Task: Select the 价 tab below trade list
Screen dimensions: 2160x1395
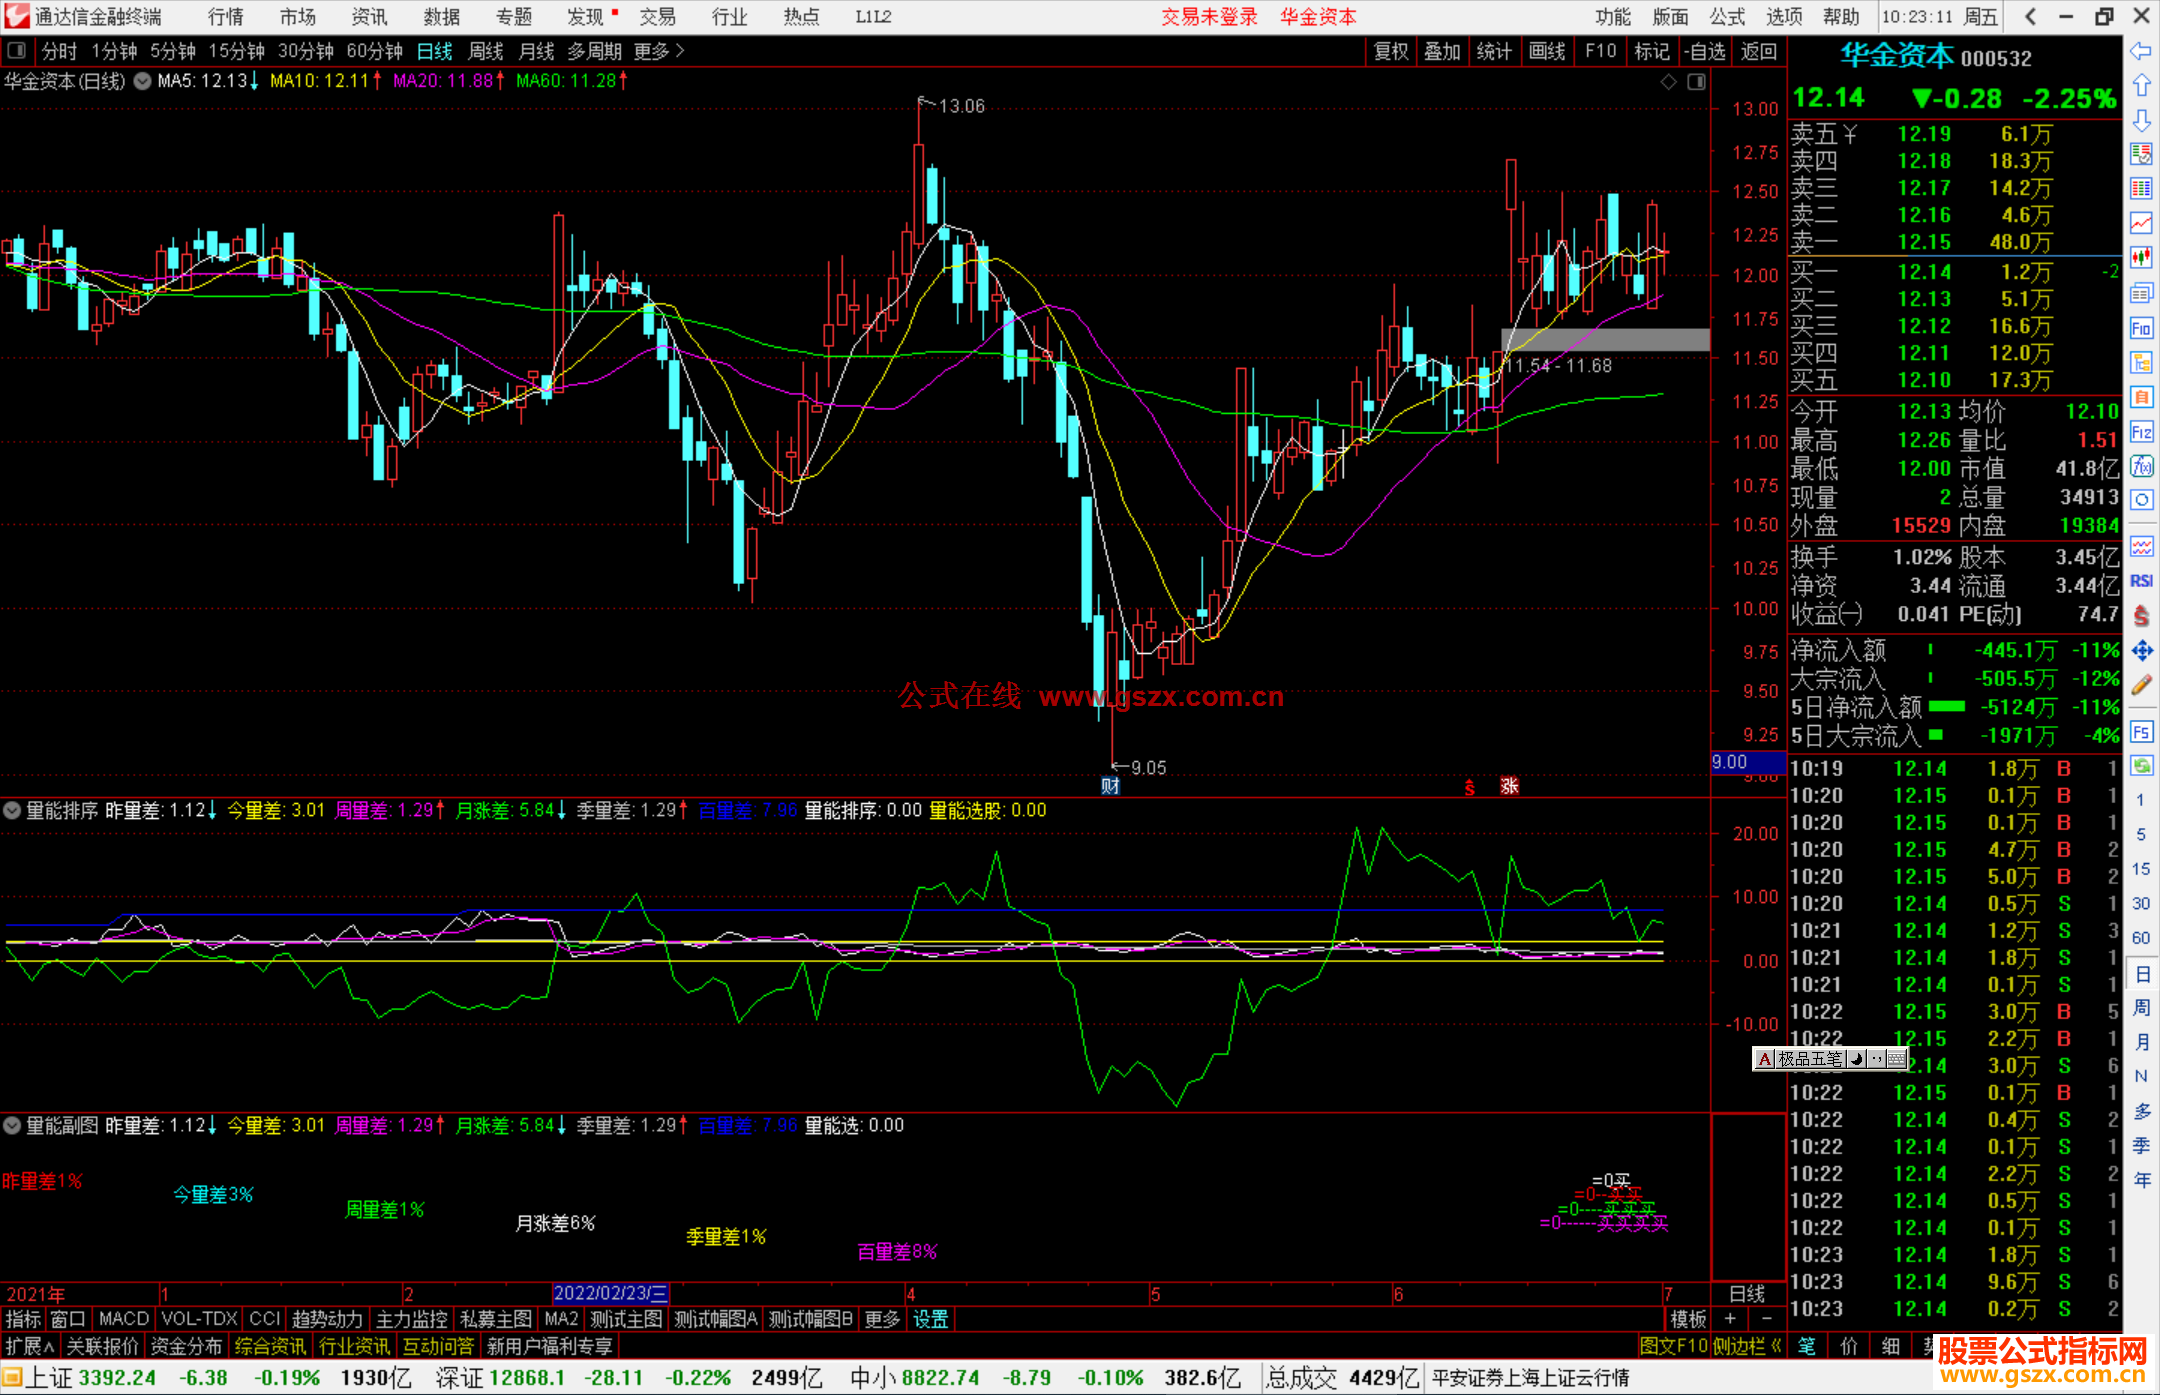Action: (x=1849, y=1346)
